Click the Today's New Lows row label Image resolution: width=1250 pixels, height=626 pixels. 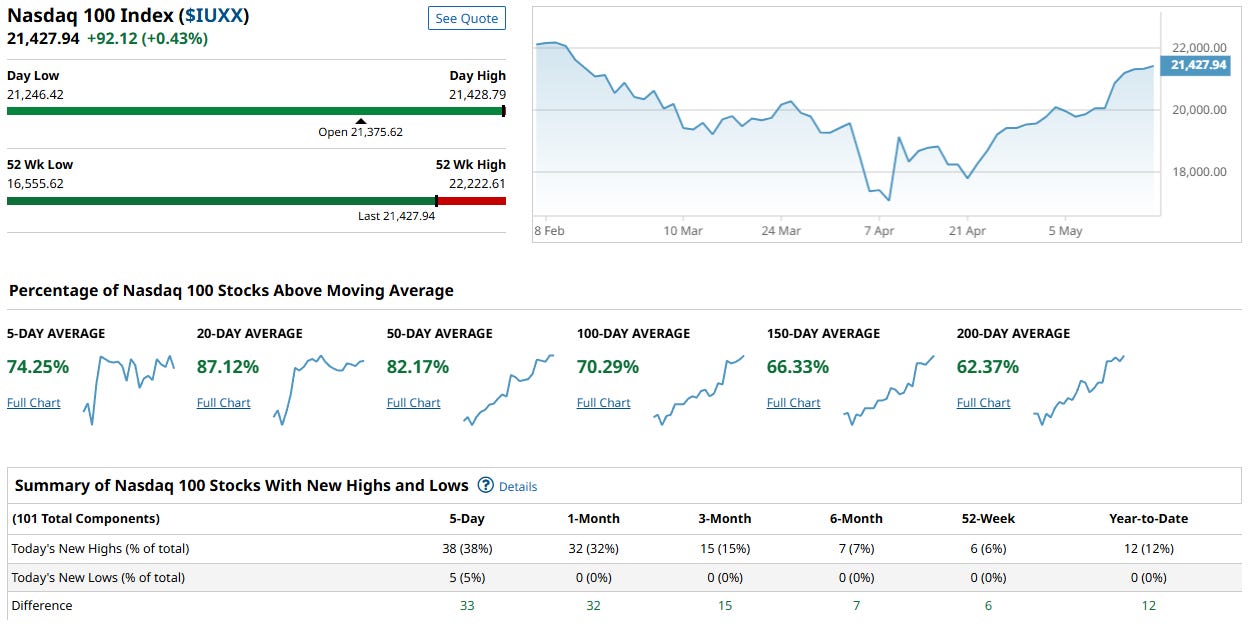pyautogui.click(x=98, y=577)
